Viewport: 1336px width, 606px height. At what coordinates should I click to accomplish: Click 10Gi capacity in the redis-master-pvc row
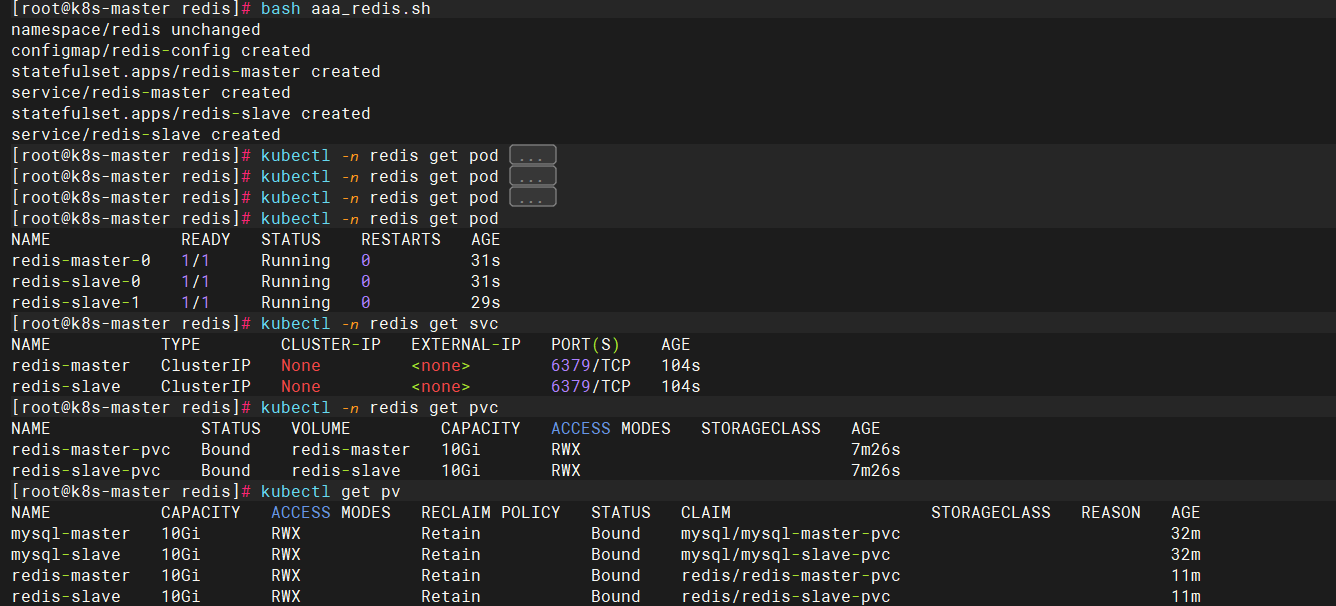pos(461,449)
